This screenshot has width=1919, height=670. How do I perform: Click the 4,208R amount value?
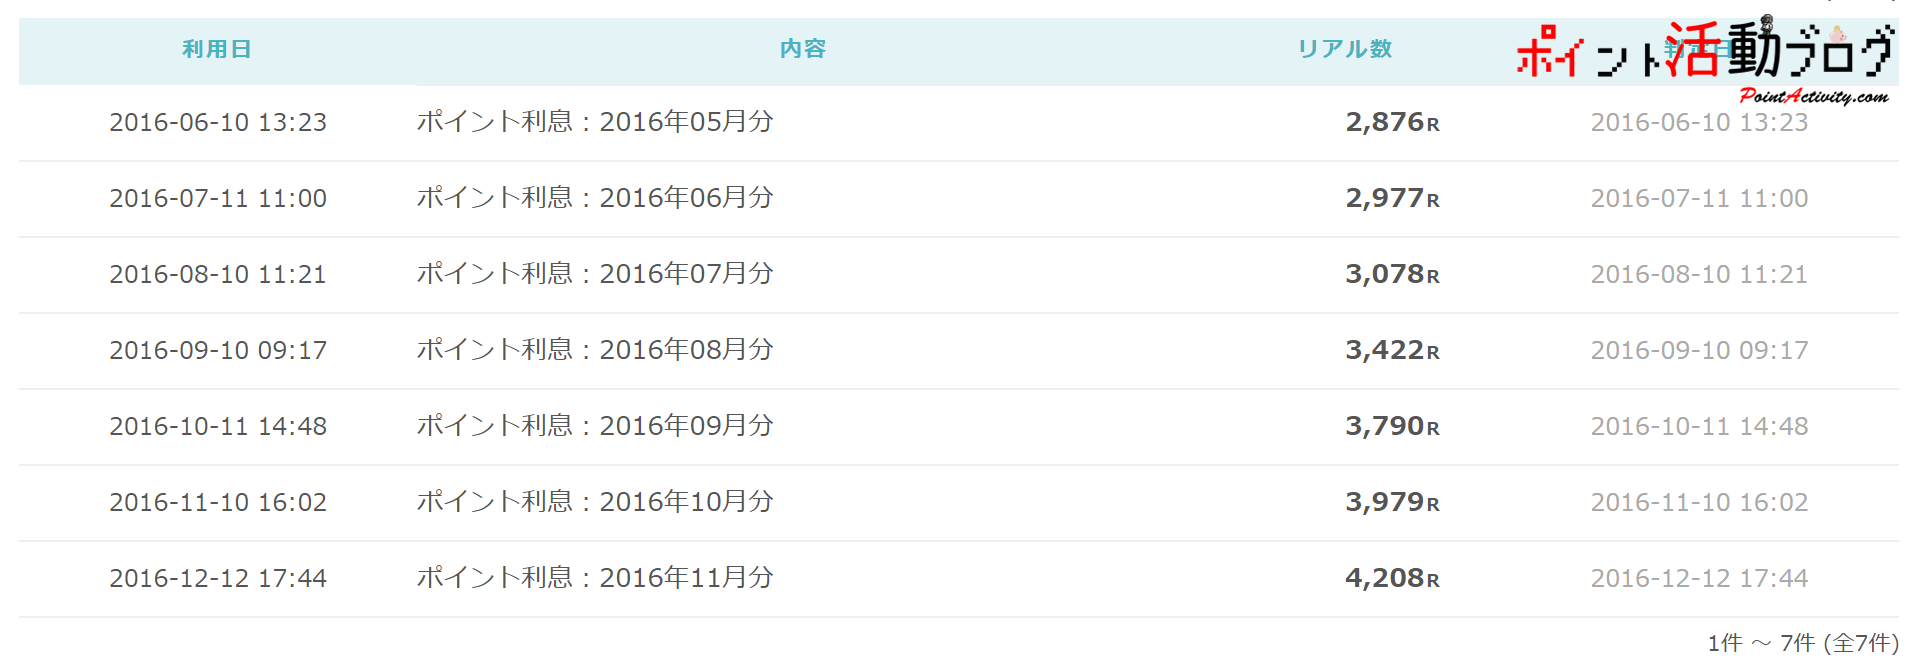click(1391, 578)
